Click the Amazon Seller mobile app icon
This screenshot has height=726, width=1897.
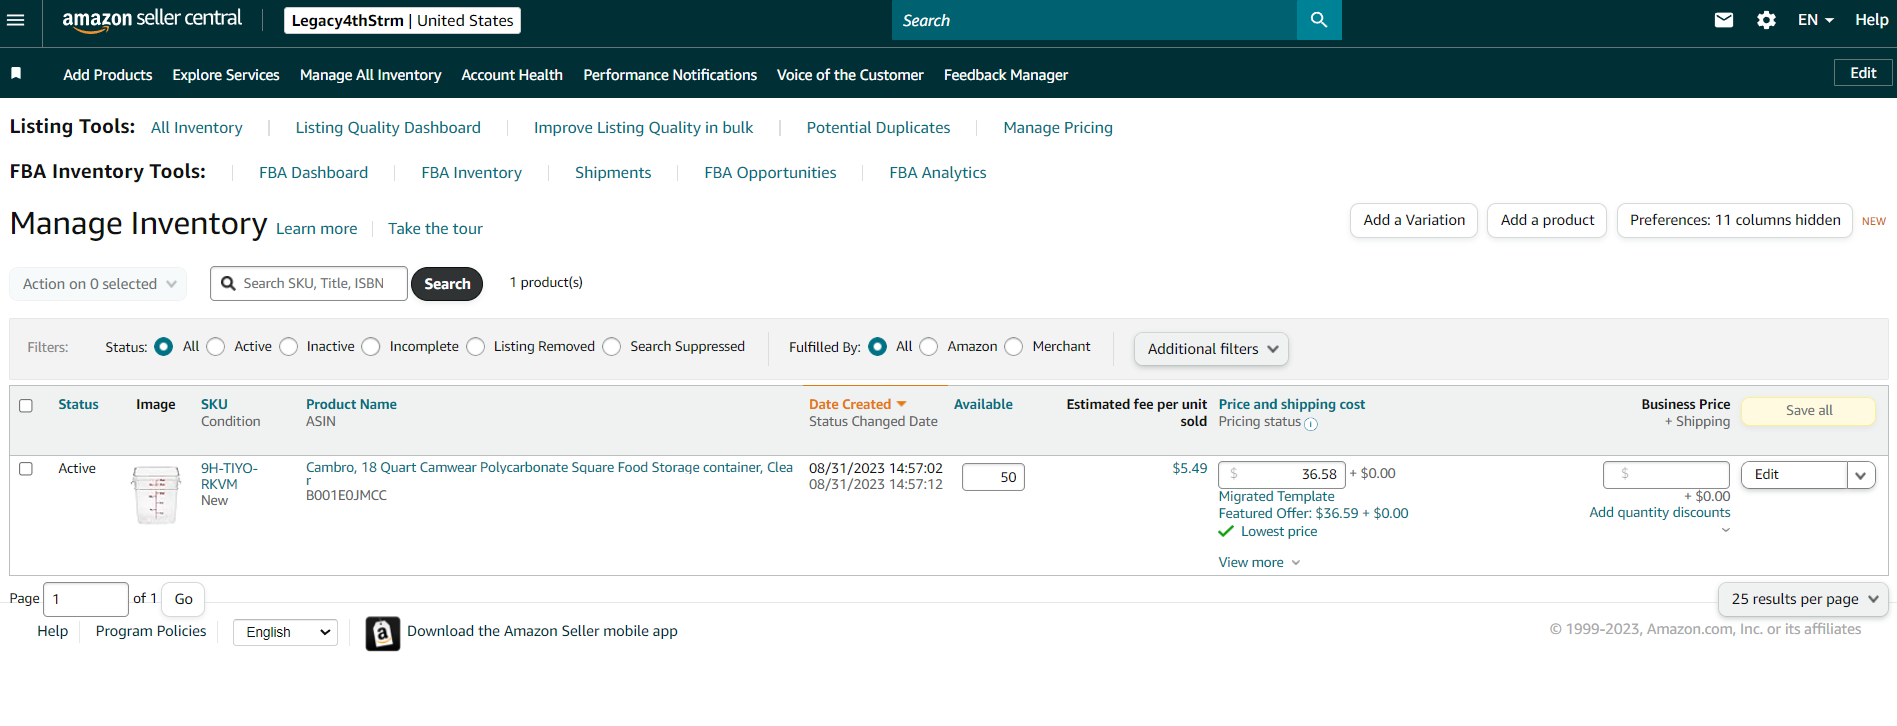(x=383, y=633)
